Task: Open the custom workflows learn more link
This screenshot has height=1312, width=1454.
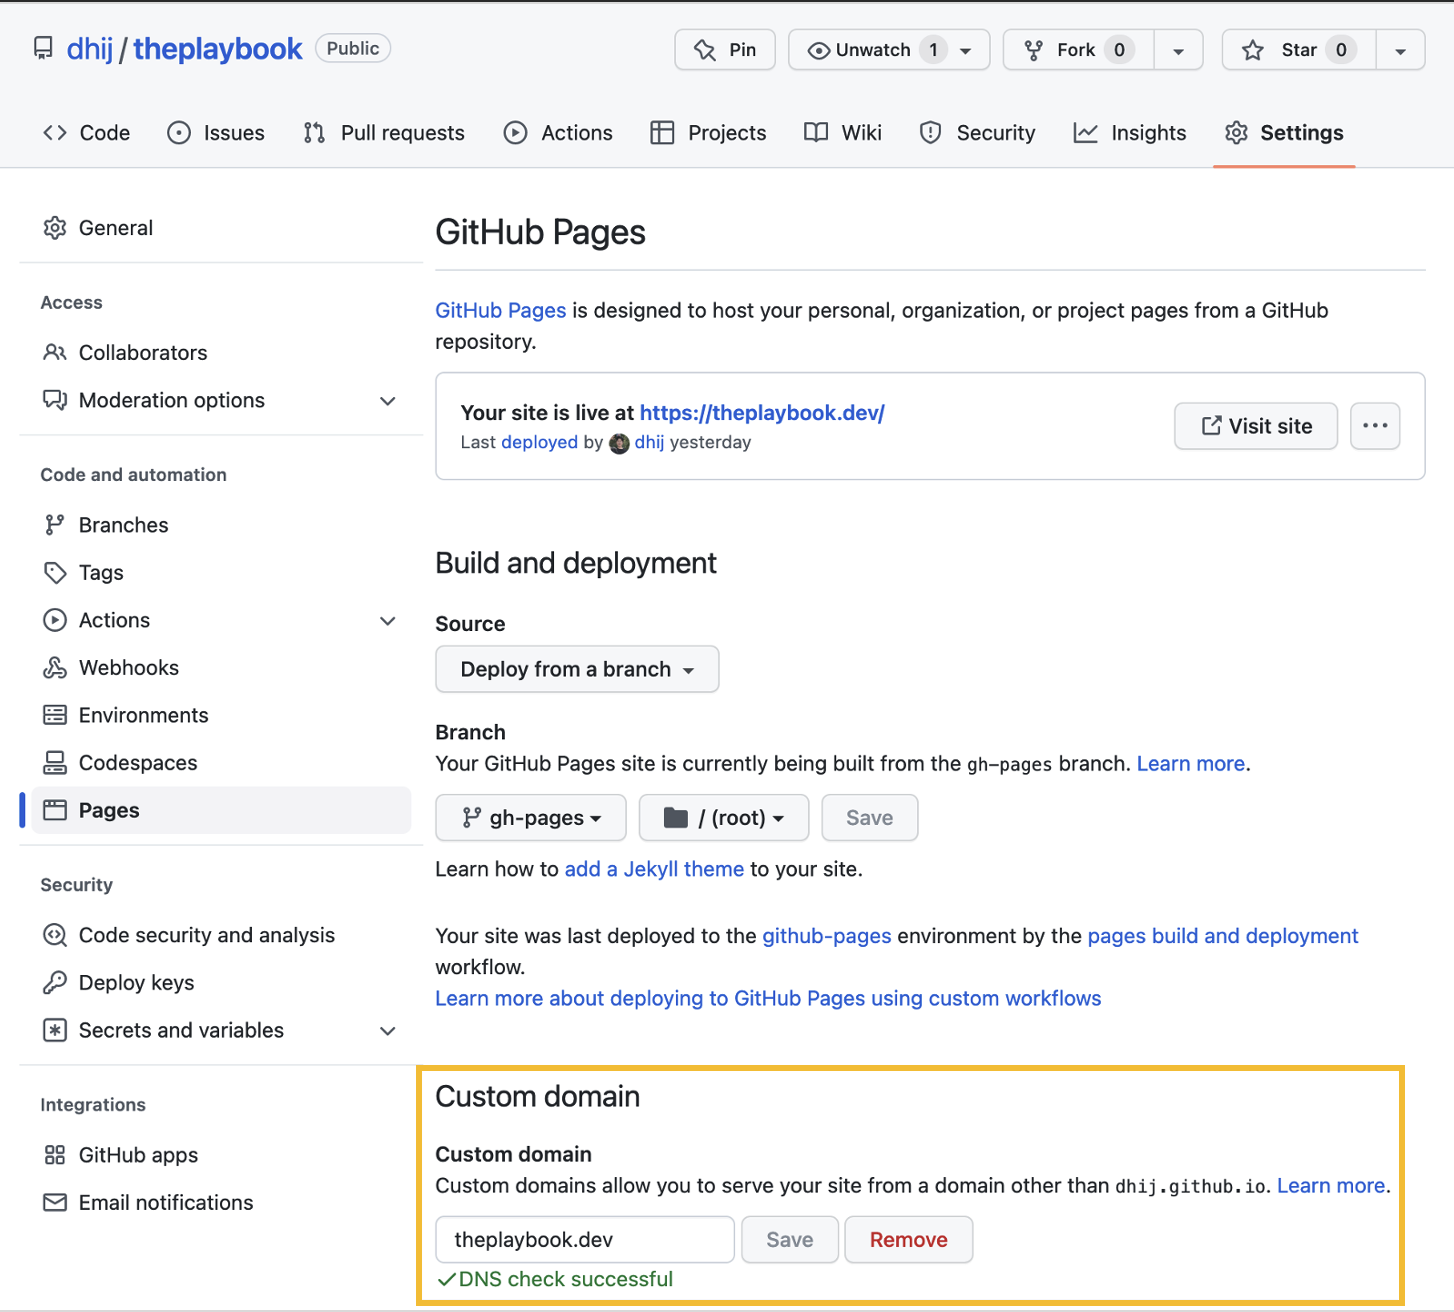Action: click(x=768, y=998)
